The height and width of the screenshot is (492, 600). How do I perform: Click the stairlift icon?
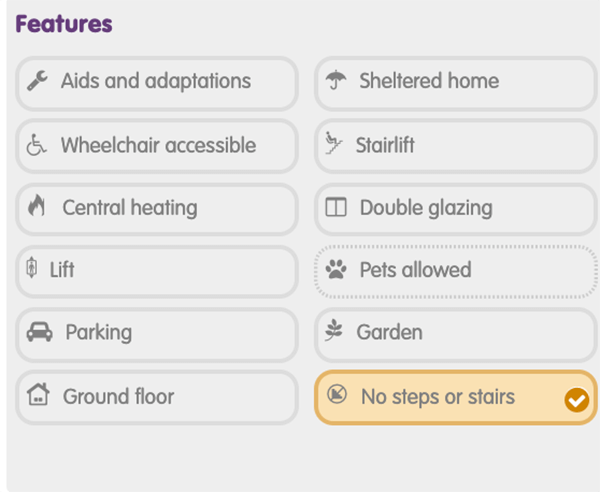click(x=333, y=143)
